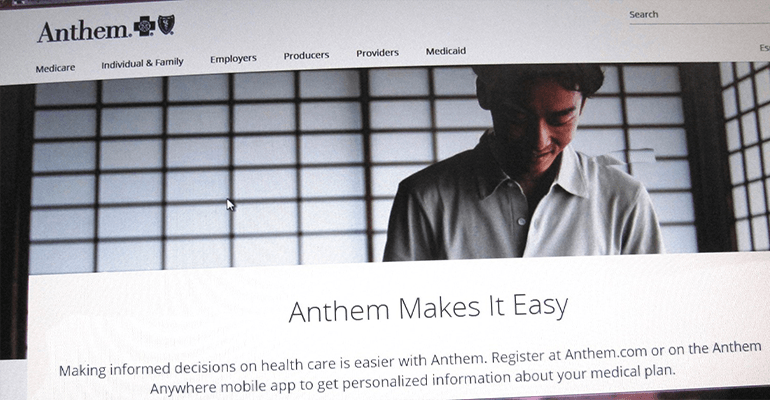Click the Anthem Makes It Easy headline
Screen dimensions: 770x400
click(x=428, y=308)
